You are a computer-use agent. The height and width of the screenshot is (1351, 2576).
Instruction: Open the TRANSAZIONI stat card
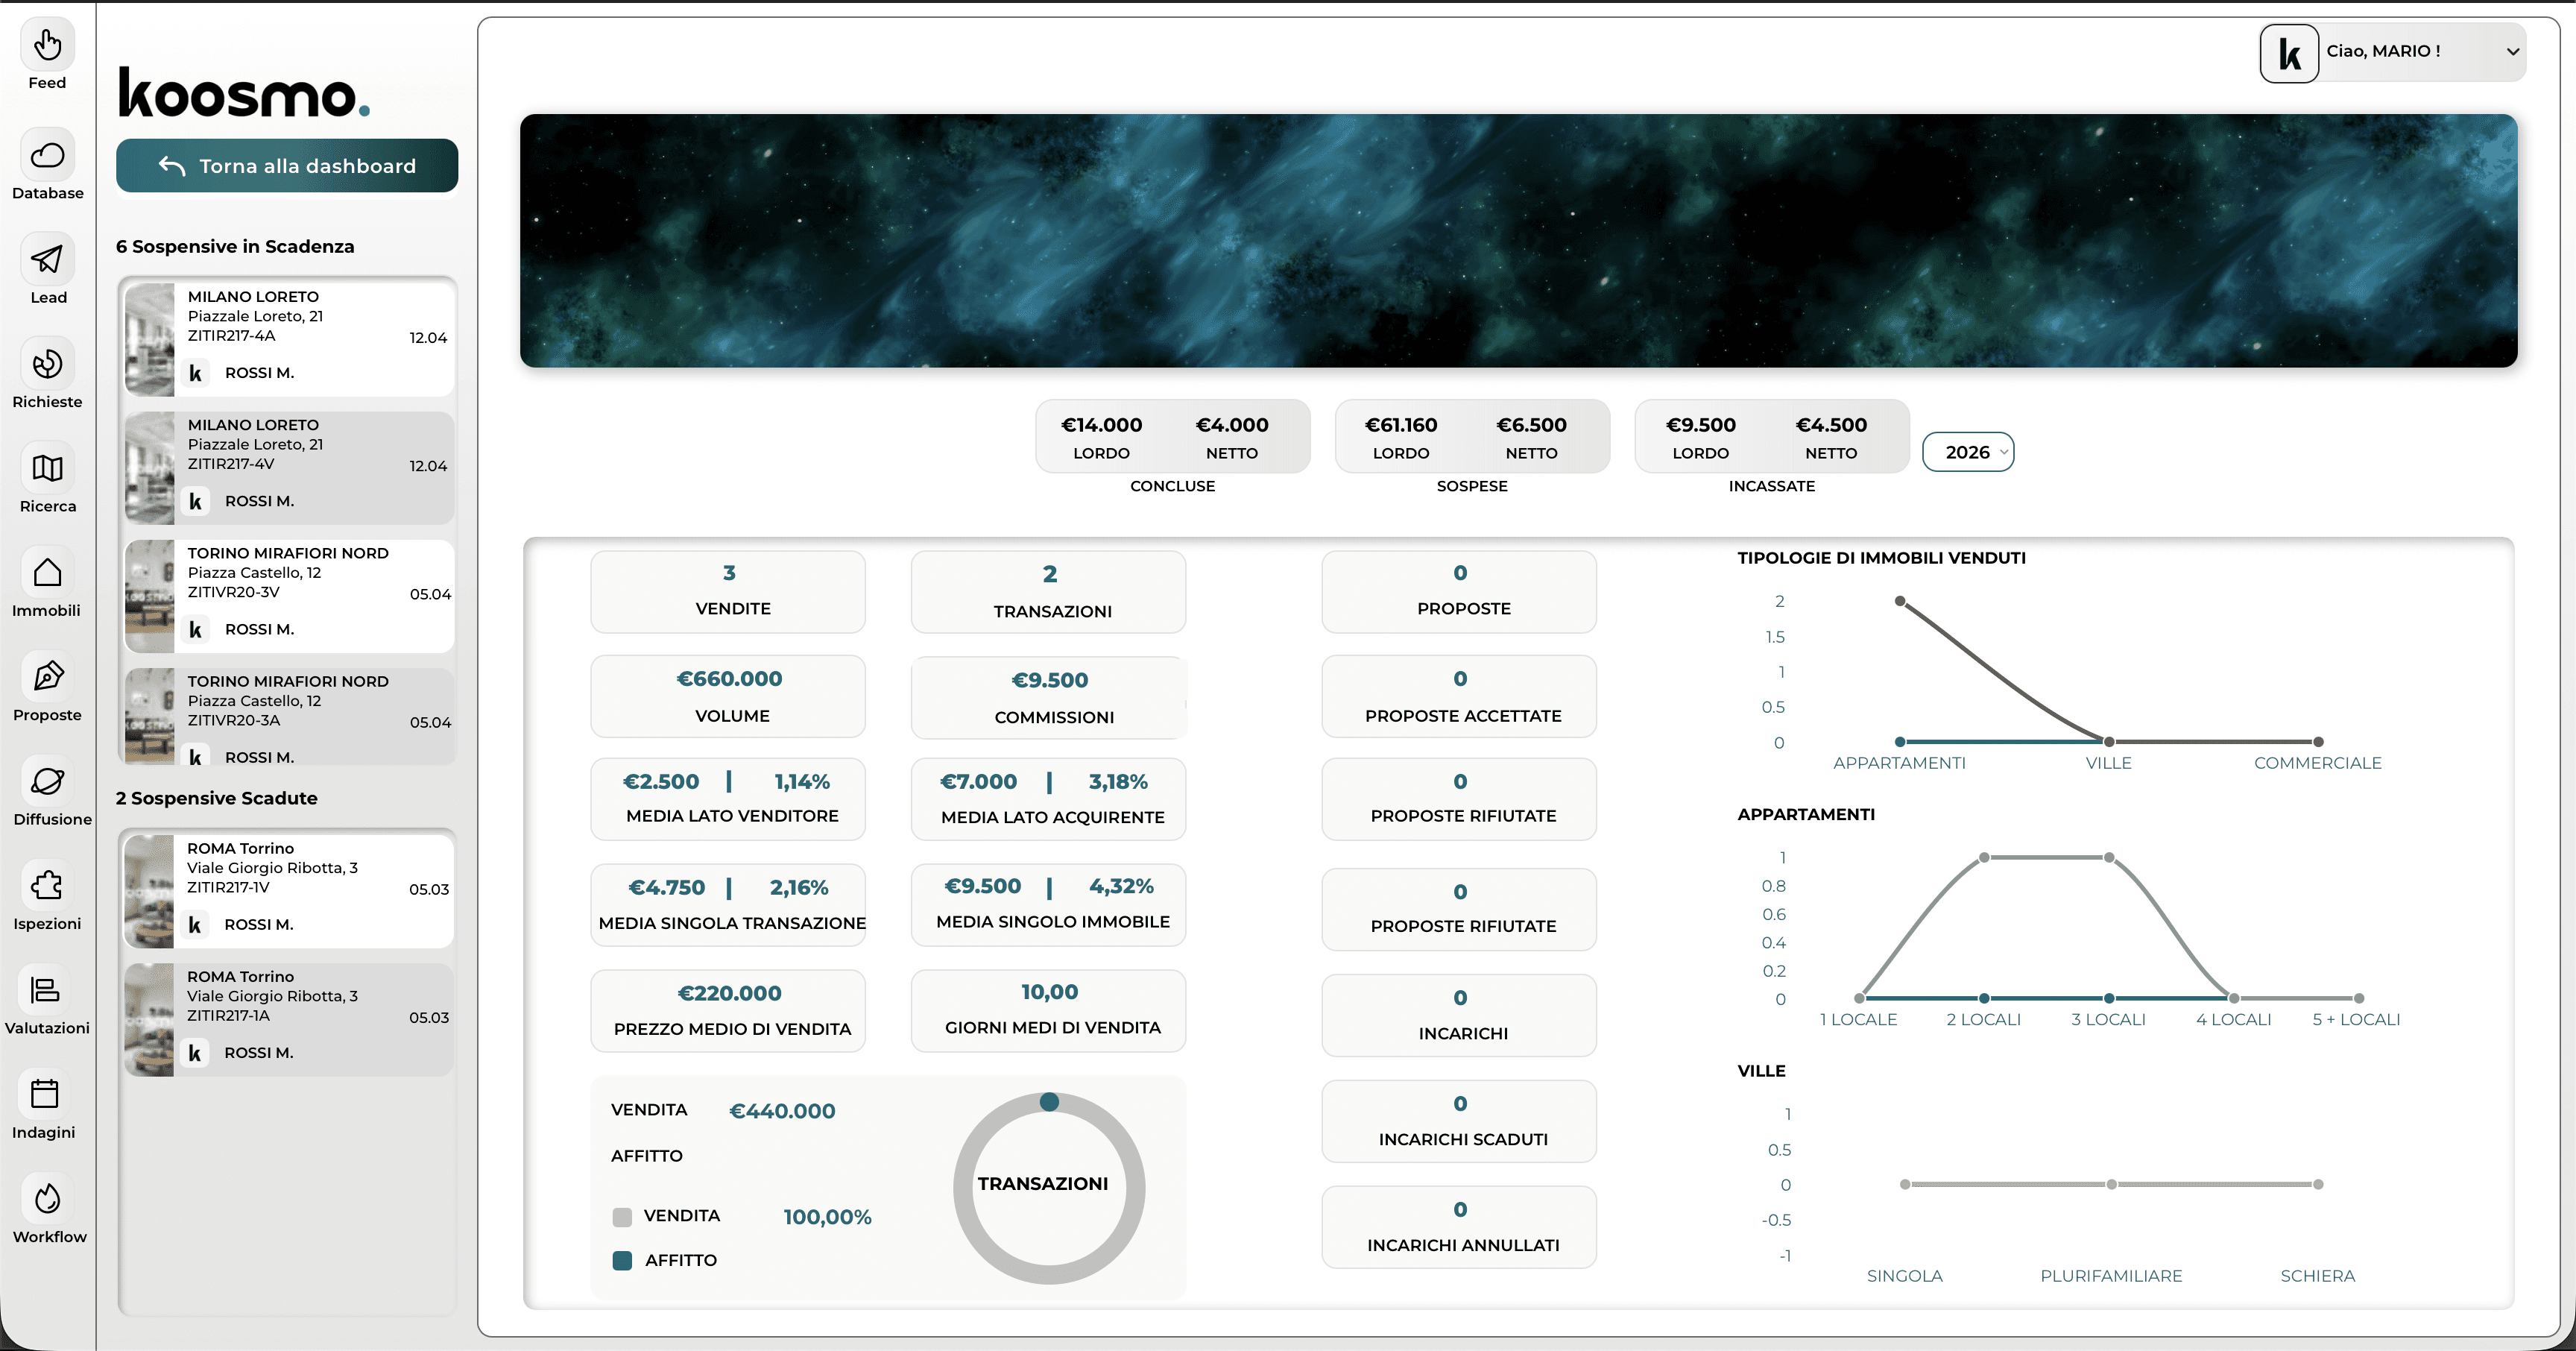point(1048,591)
